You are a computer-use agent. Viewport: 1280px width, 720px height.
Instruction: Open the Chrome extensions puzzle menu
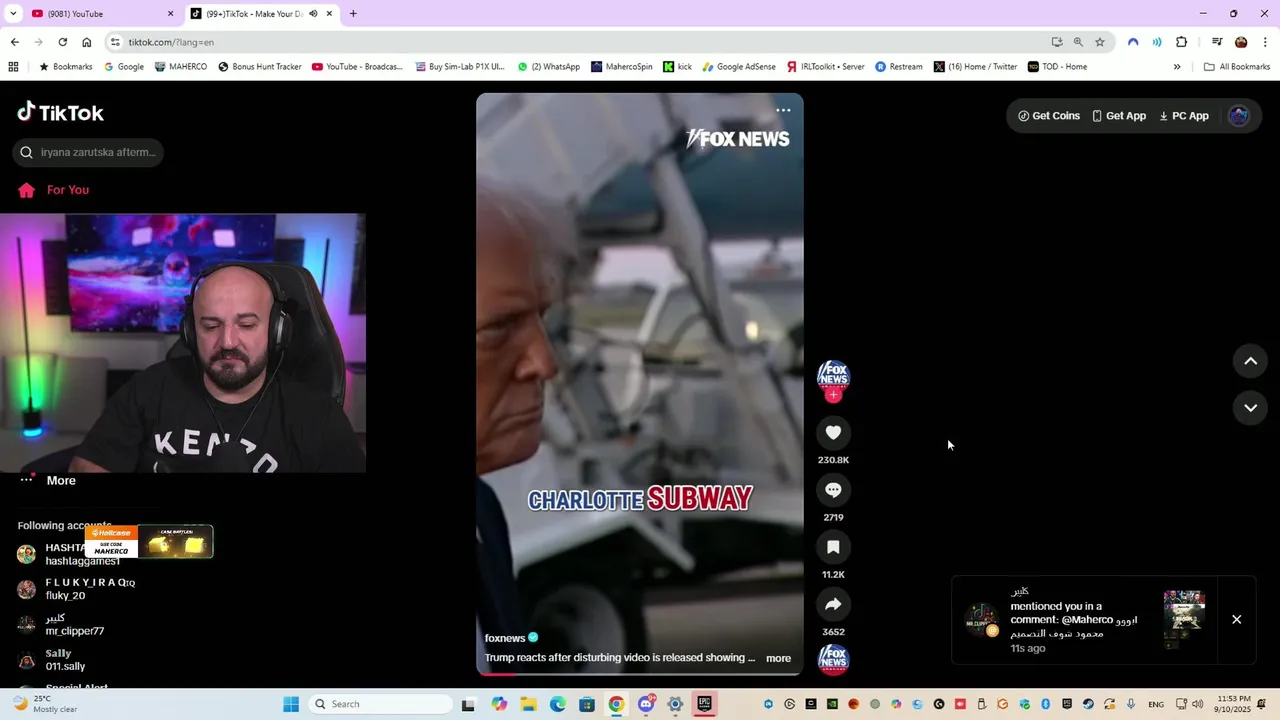pos(1181,42)
